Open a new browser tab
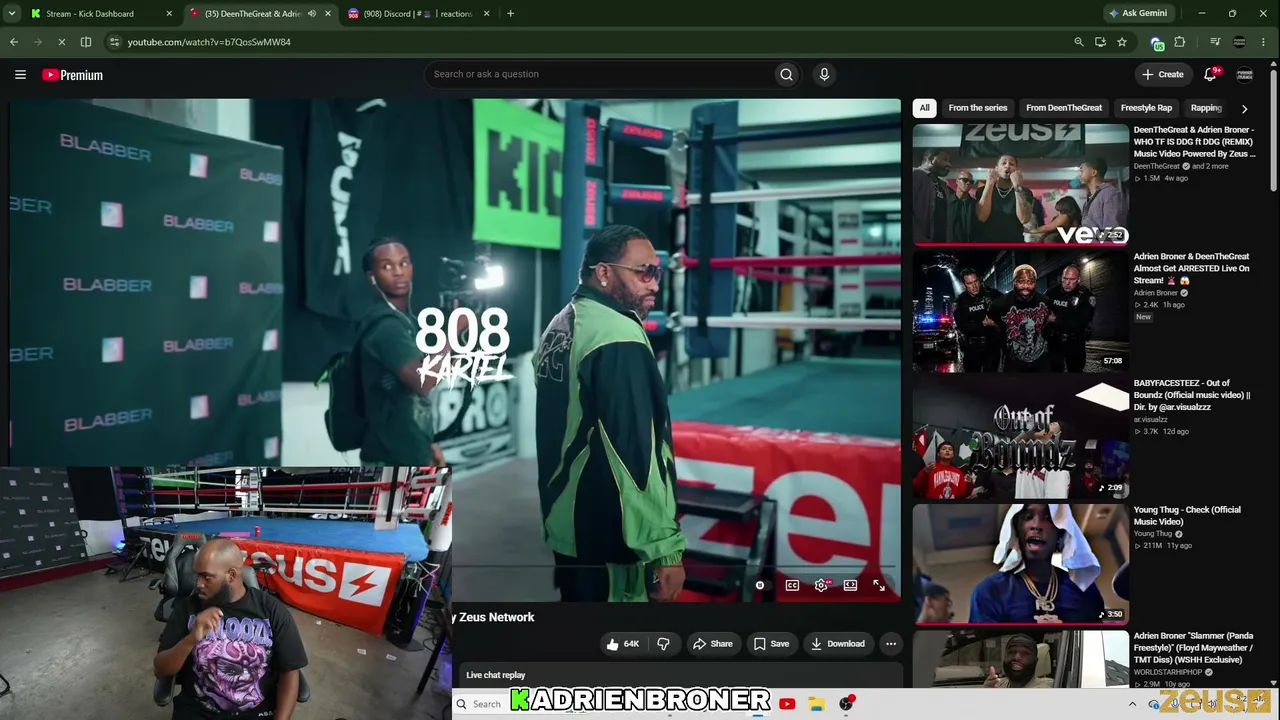The image size is (1280, 720). tap(510, 14)
